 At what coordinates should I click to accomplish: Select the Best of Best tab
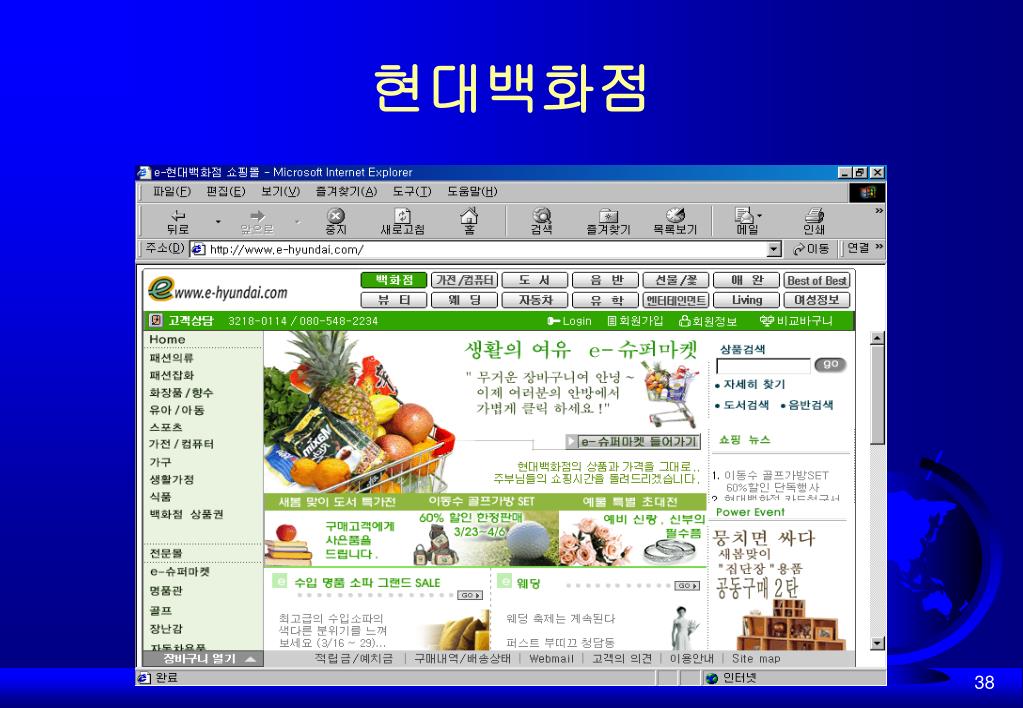[x=817, y=281]
